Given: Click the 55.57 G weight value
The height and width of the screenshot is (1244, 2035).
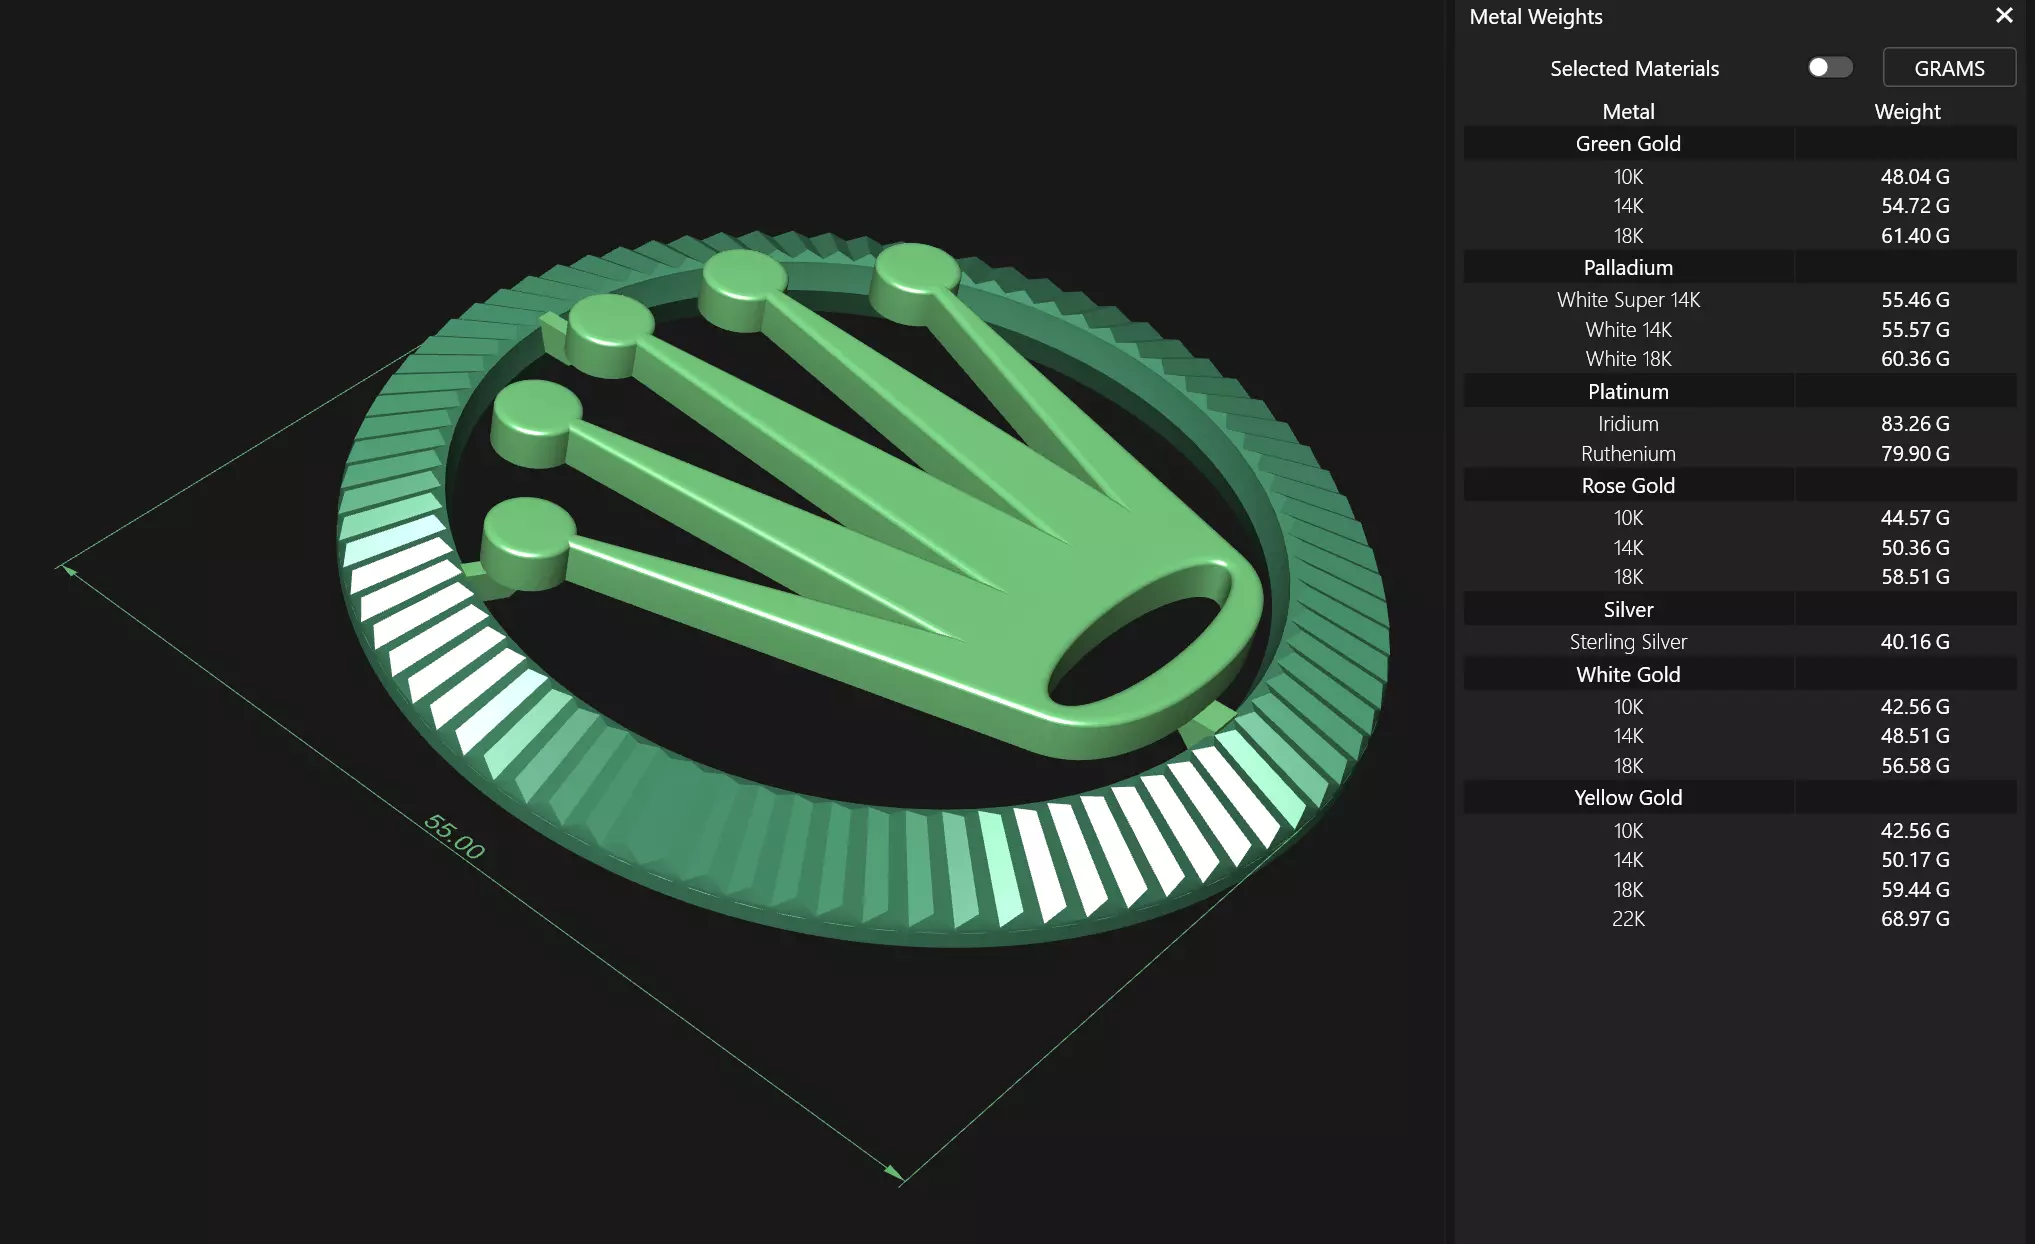Looking at the screenshot, I should (1915, 330).
